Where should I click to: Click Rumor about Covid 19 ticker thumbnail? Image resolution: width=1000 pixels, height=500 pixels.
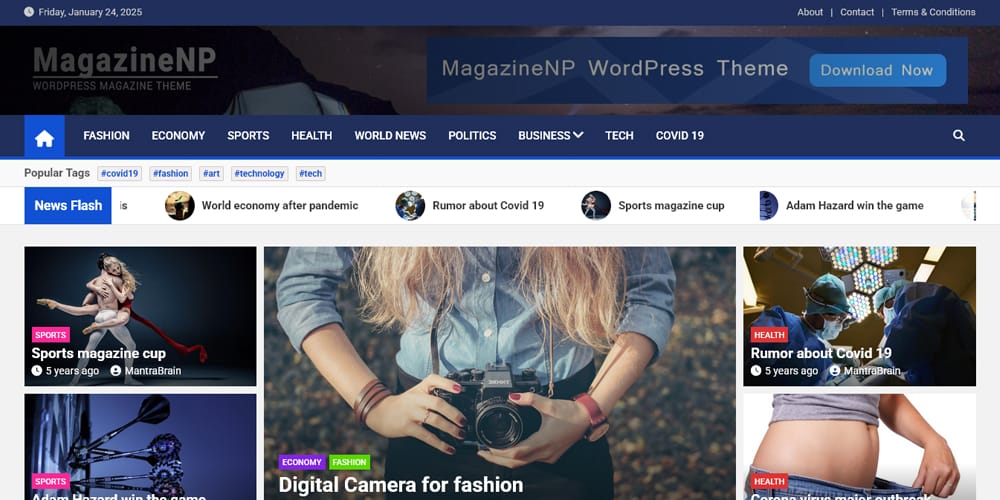(410, 205)
